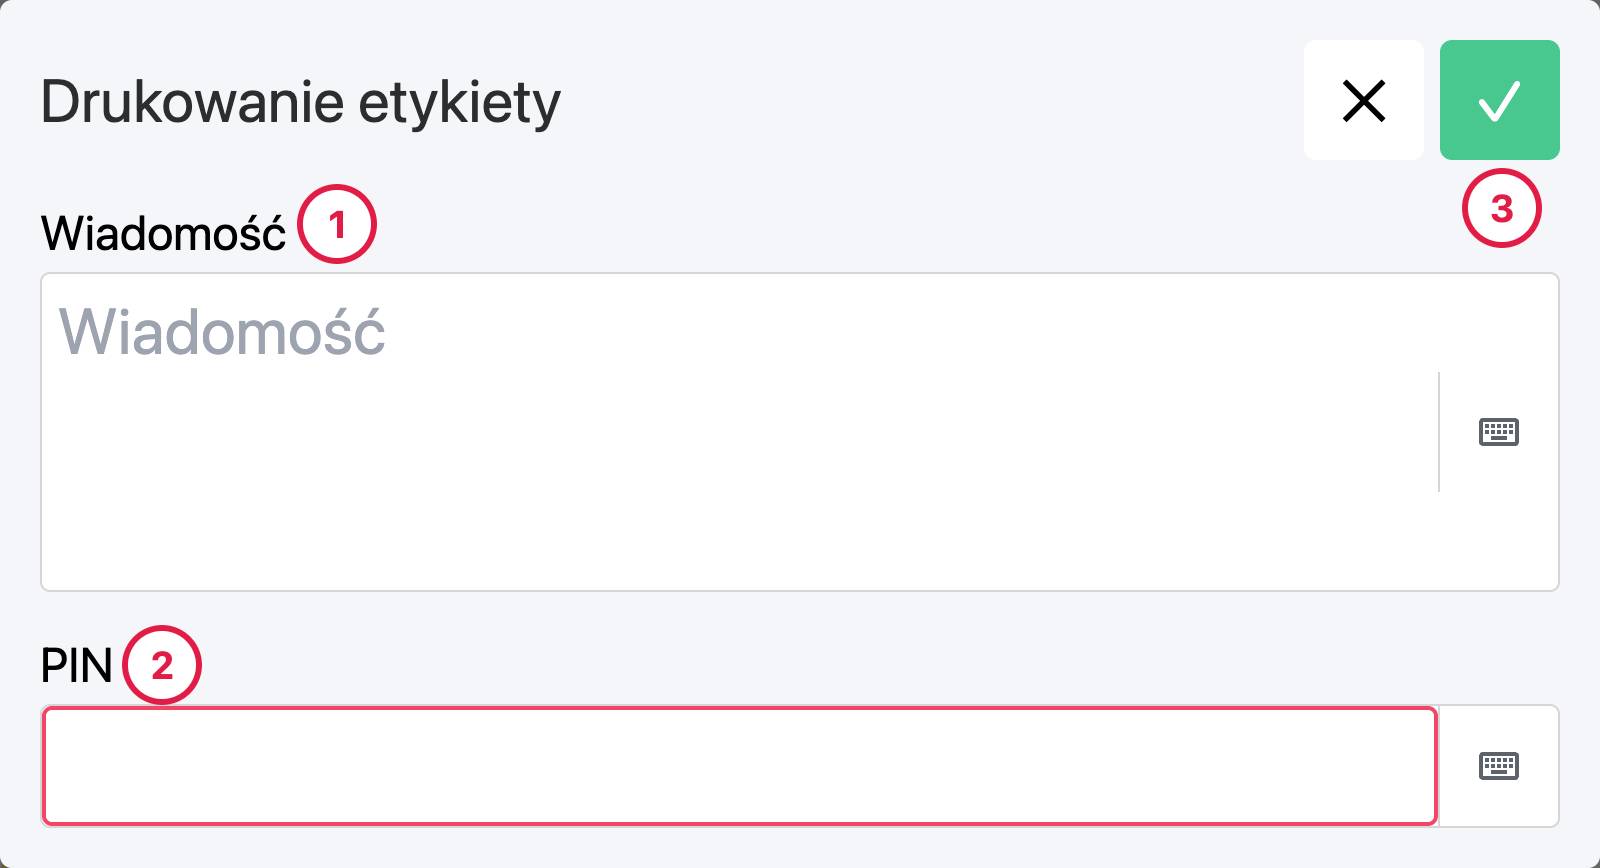Close the Drukowanie etykiety dialog
This screenshot has width=1600, height=868.
click(x=1363, y=100)
